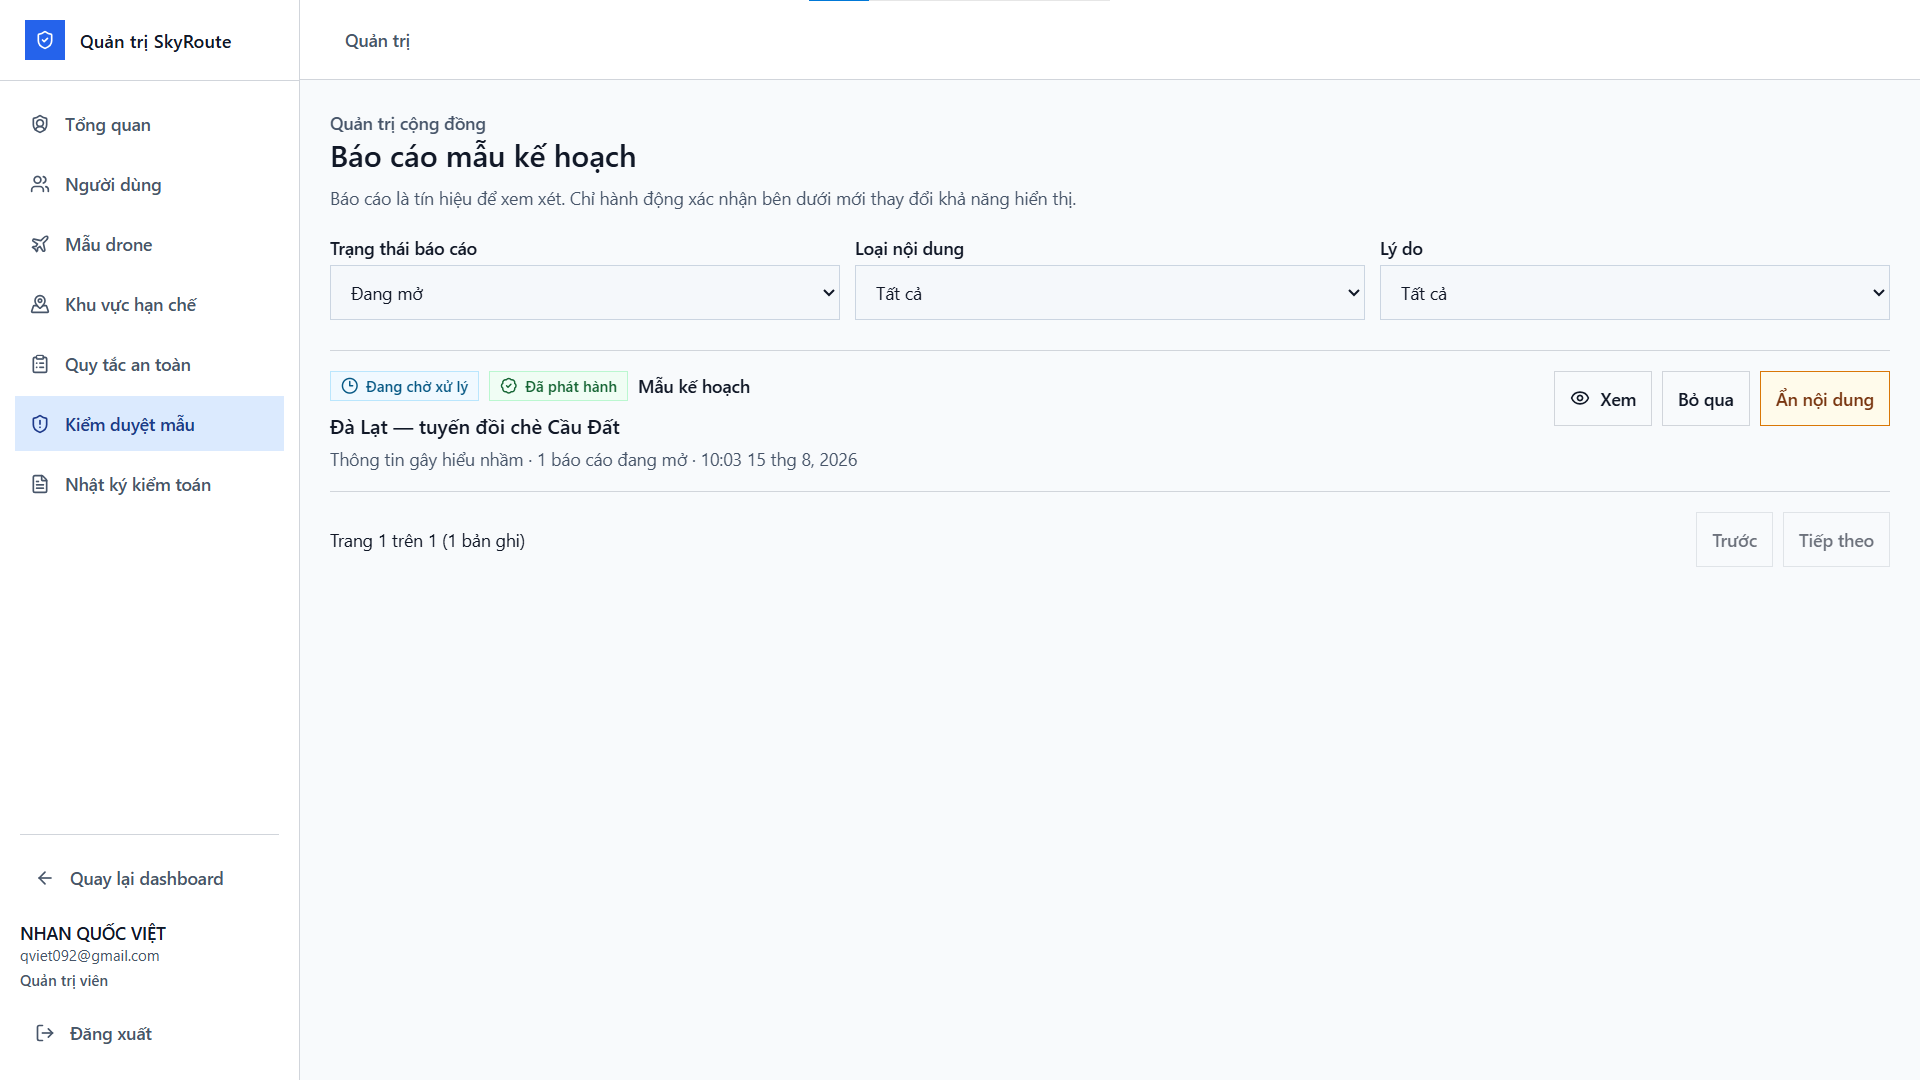Expand the Loại nội dung dropdown

coord(1110,293)
